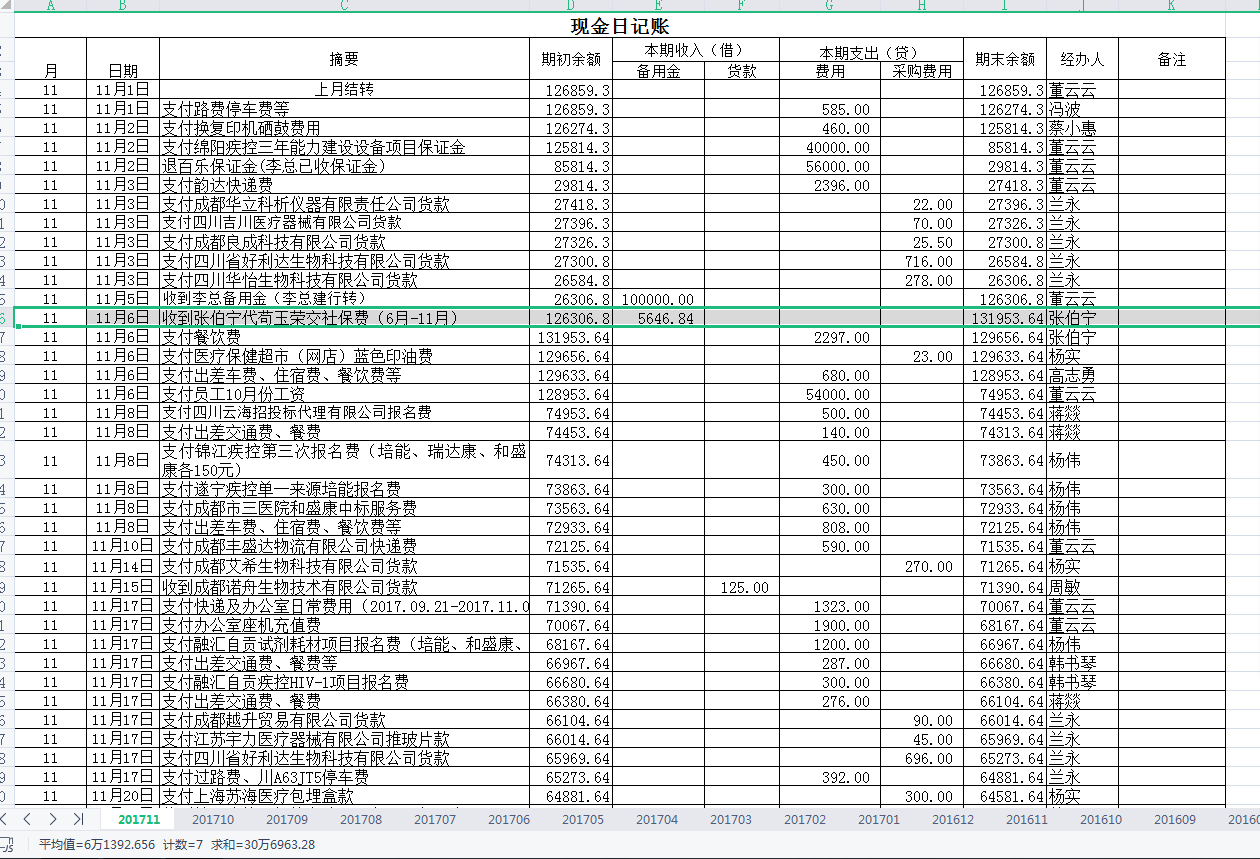Select cell 支付员工10月份工资

[344, 394]
